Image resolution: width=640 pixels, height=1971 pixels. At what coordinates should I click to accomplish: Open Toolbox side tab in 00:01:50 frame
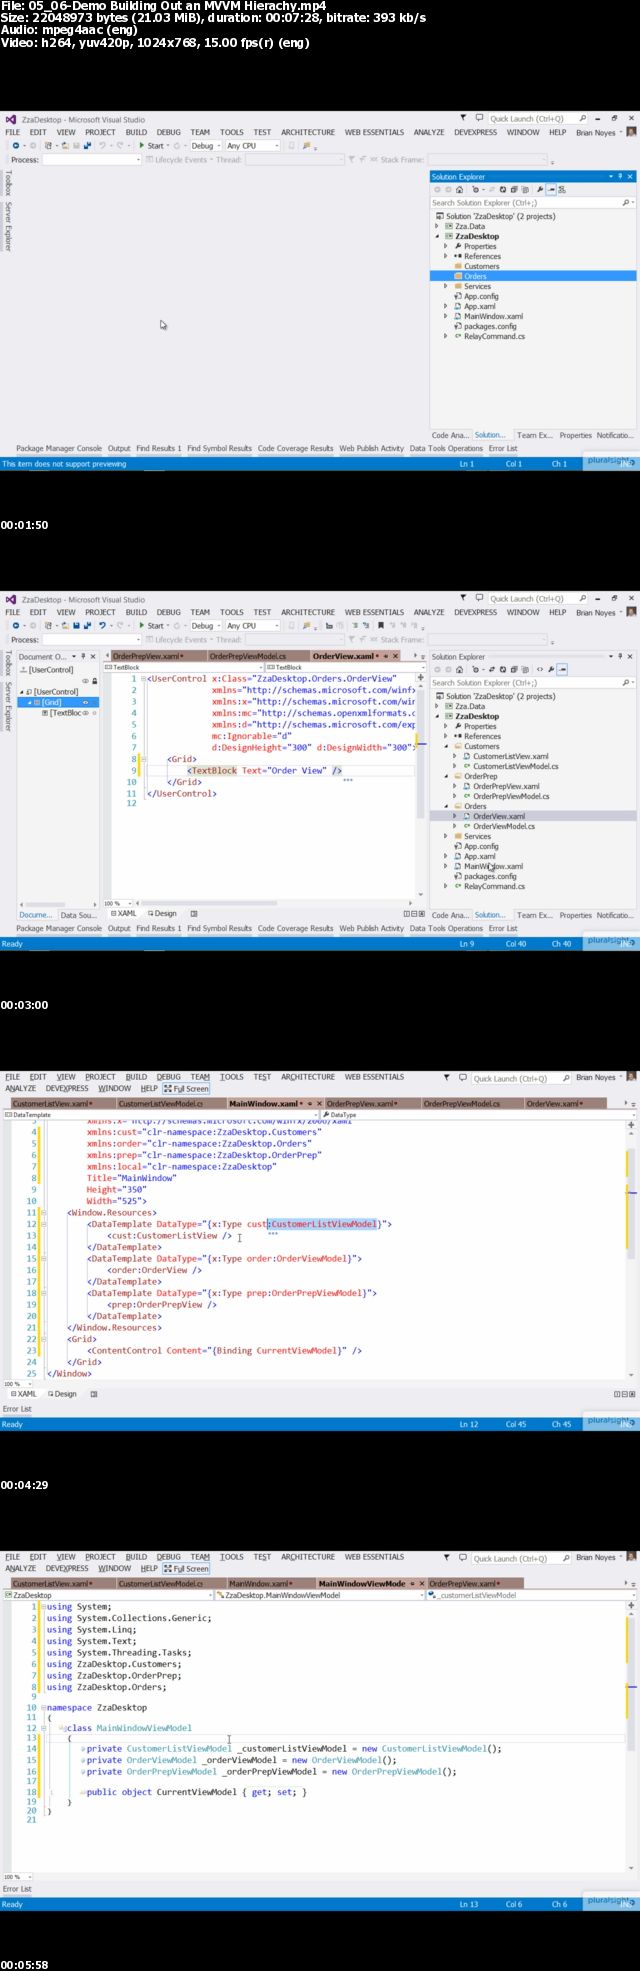[x=8, y=184]
